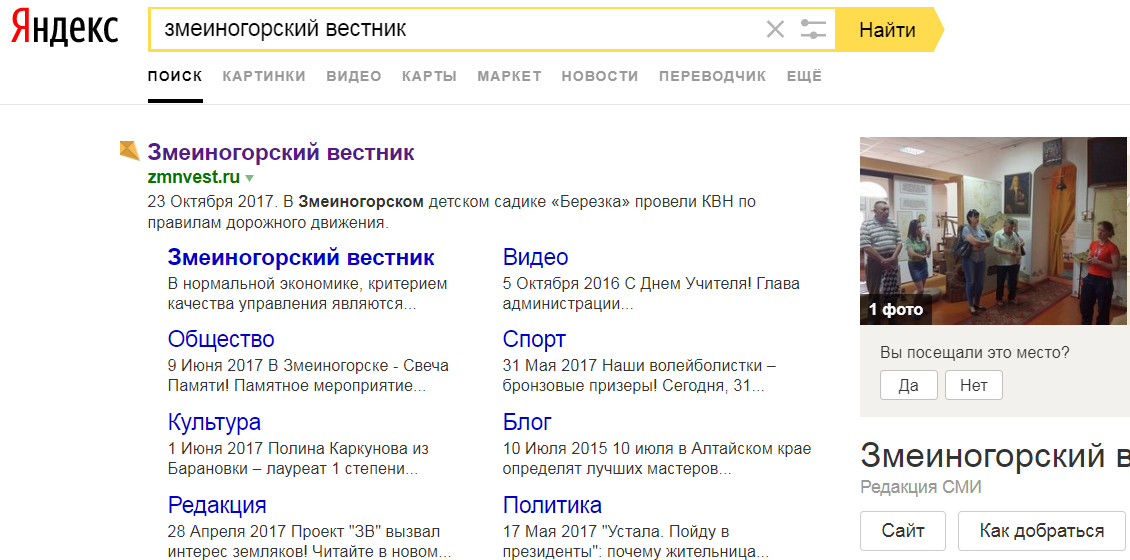Open advanced search filter settings icon

814,30
